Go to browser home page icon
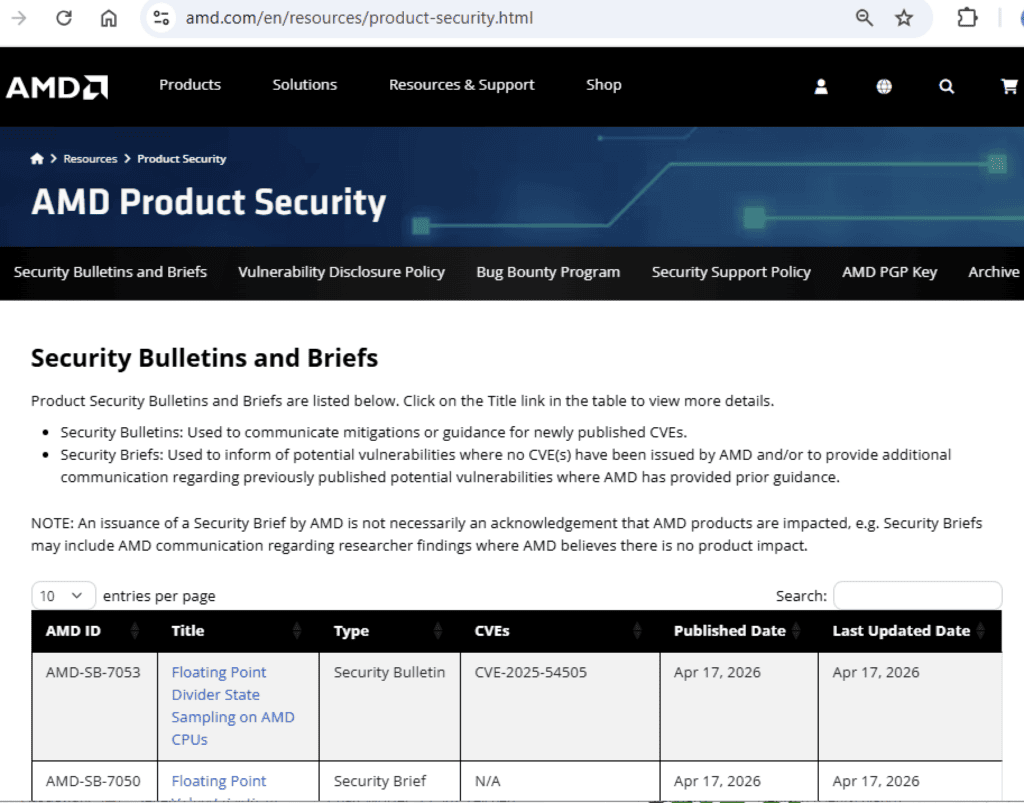The height and width of the screenshot is (803, 1024). point(108,18)
